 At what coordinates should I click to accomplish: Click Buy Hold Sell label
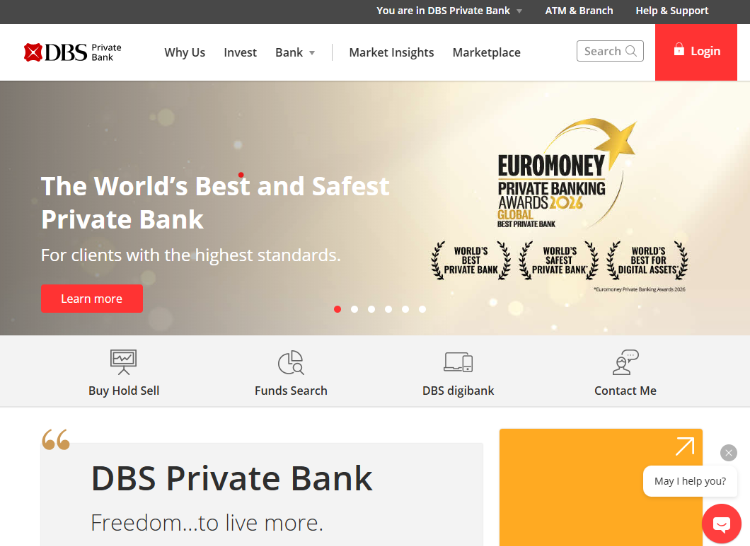(123, 391)
